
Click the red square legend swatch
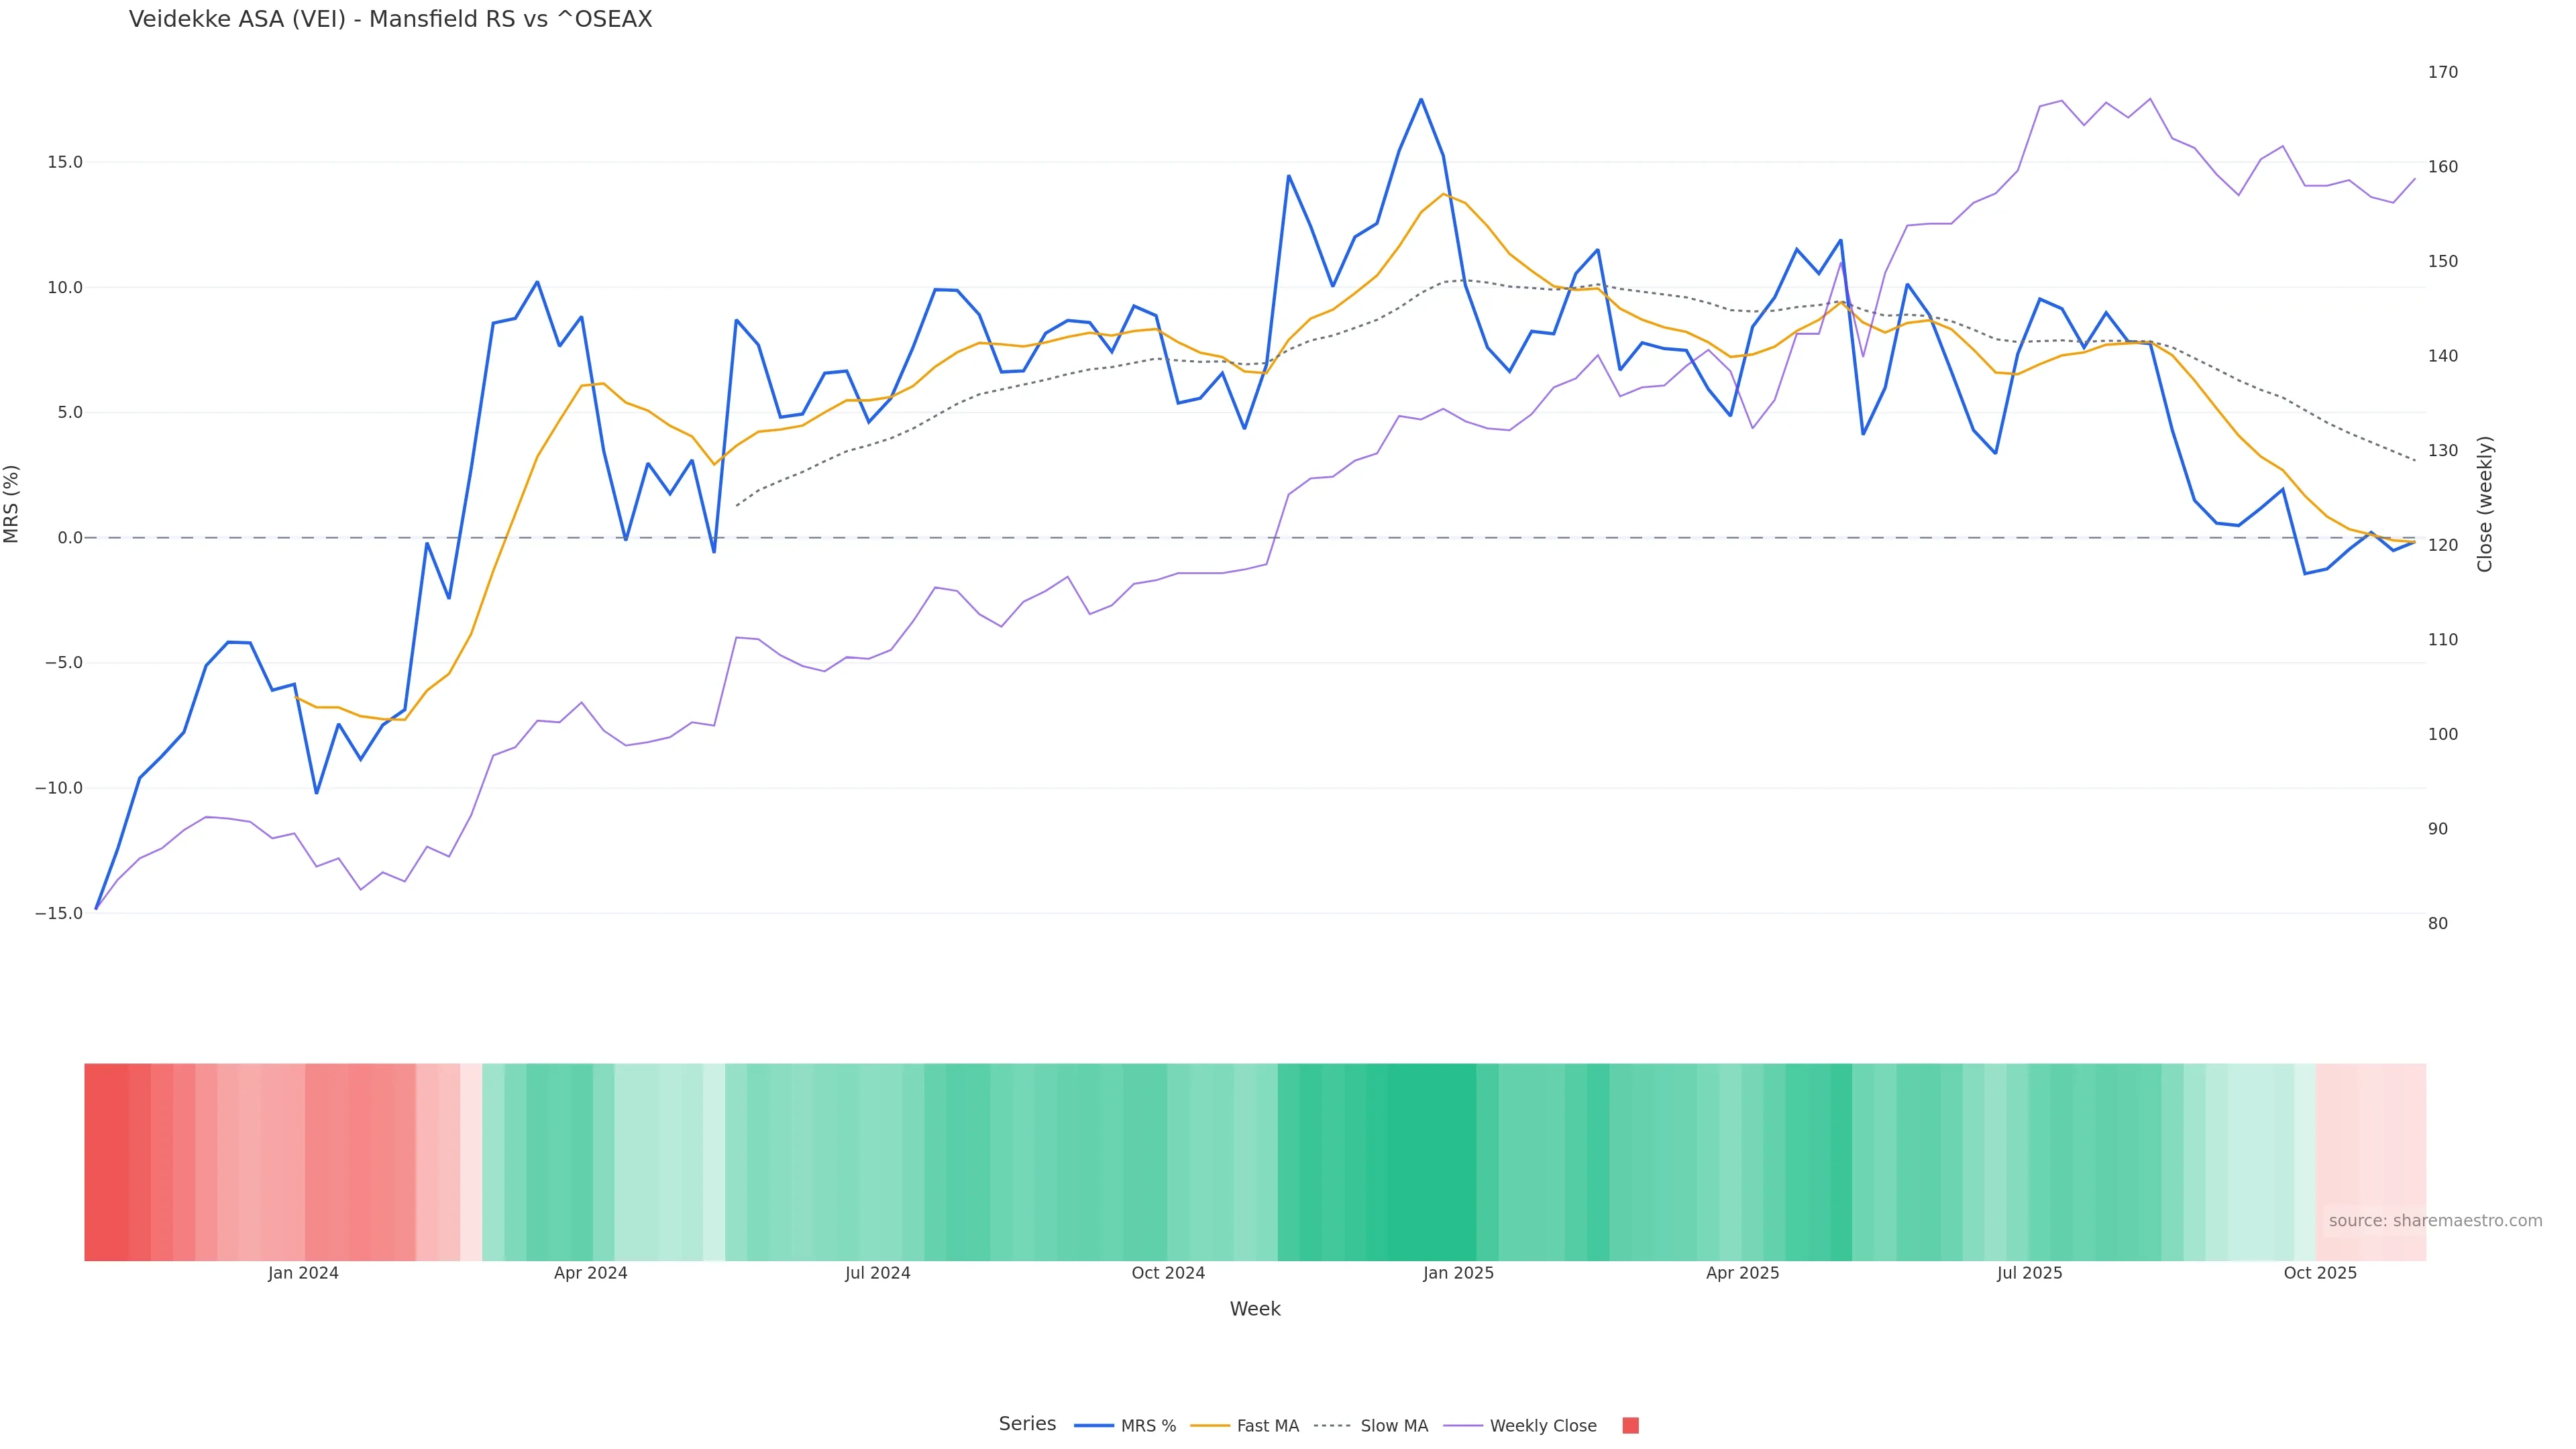point(1630,1426)
